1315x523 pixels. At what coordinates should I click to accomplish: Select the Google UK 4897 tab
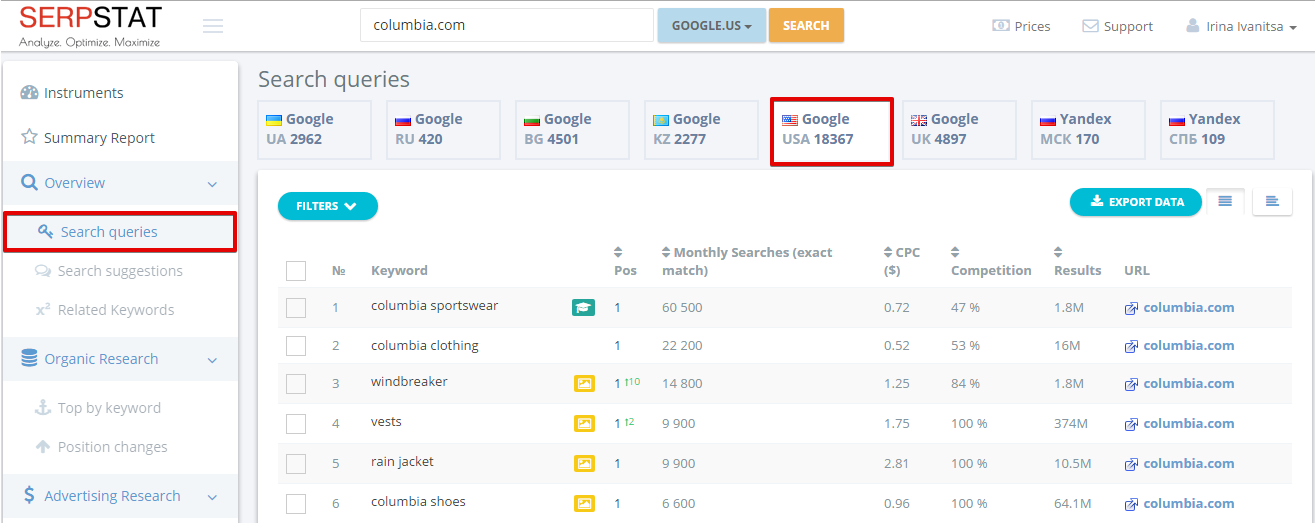(x=959, y=129)
